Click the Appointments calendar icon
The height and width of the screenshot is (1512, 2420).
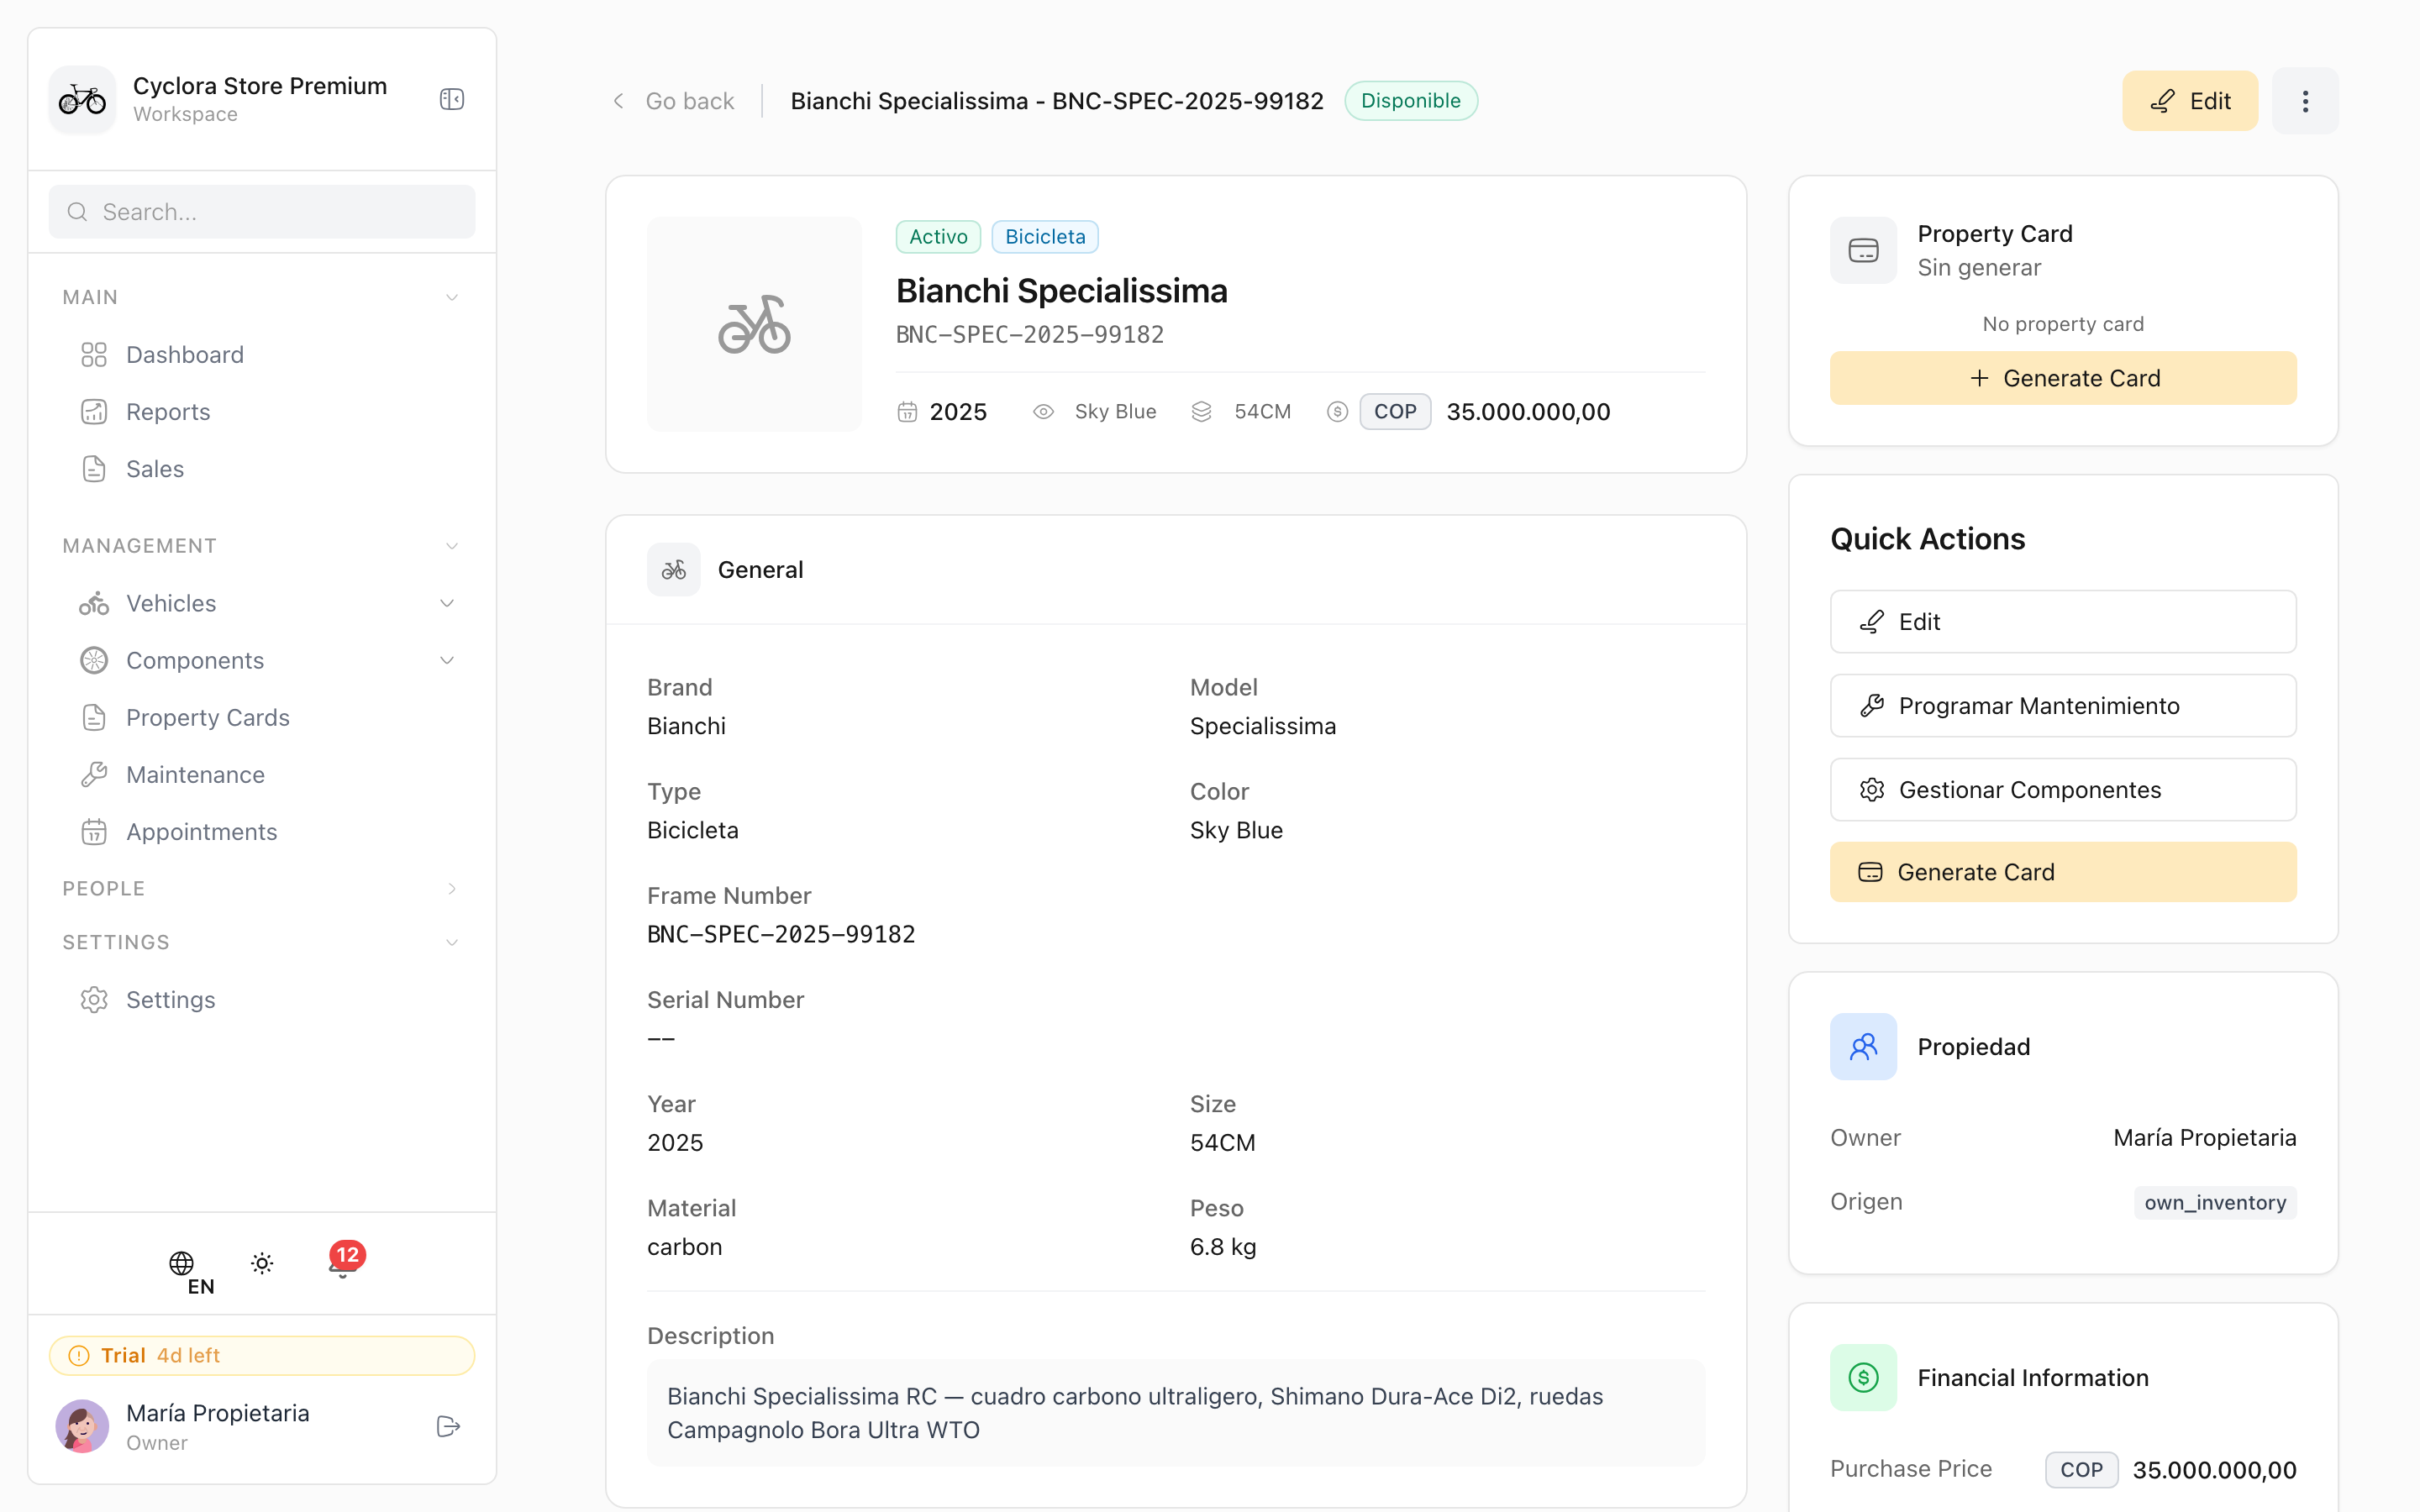[x=94, y=831]
